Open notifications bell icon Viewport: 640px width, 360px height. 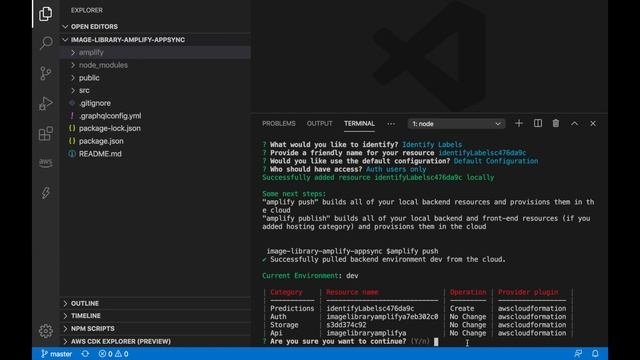click(x=595, y=354)
